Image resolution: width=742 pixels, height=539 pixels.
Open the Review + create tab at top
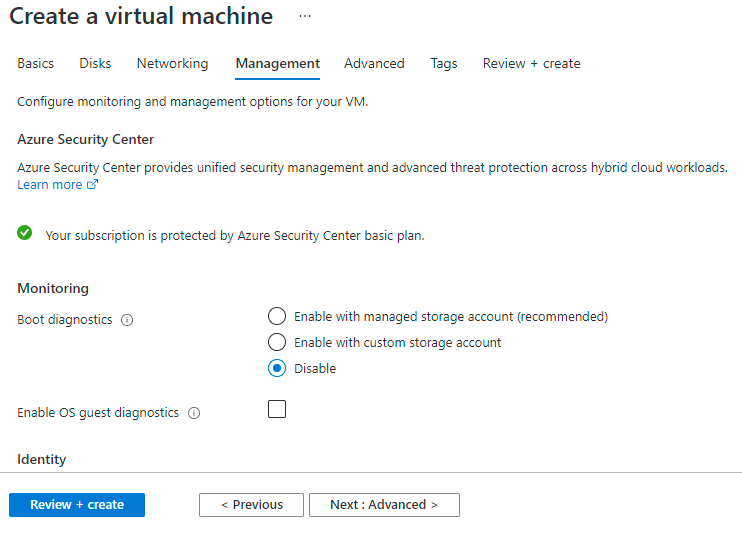point(531,63)
